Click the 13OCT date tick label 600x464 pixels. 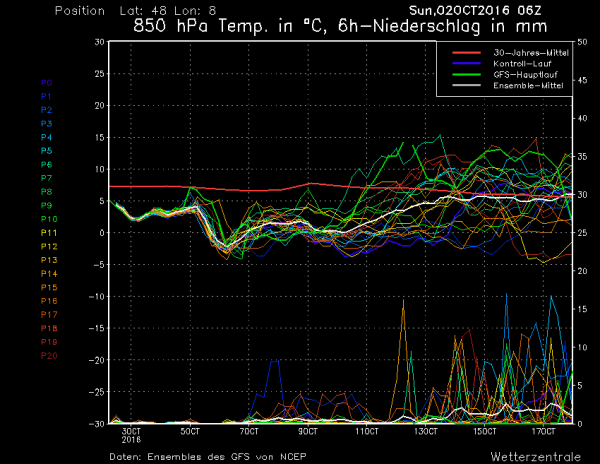click(x=426, y=431)
